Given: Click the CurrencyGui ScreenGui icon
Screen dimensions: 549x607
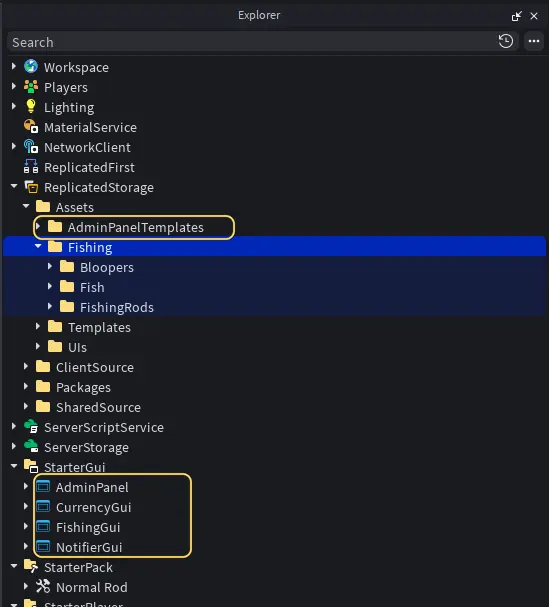Looking at the screenshot, I should tap(43, 507).
